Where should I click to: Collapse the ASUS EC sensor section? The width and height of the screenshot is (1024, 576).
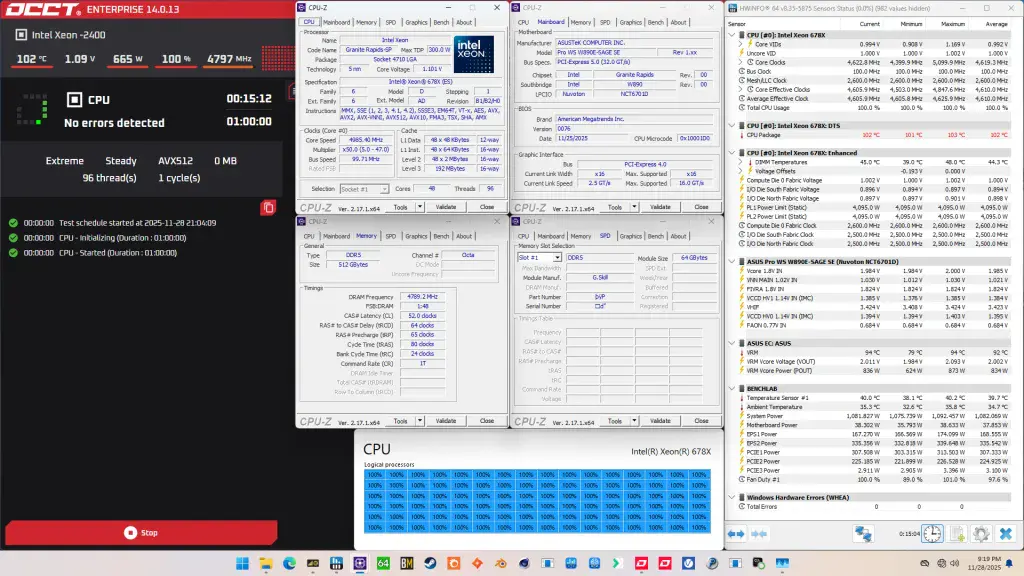(x=731, y=343)
